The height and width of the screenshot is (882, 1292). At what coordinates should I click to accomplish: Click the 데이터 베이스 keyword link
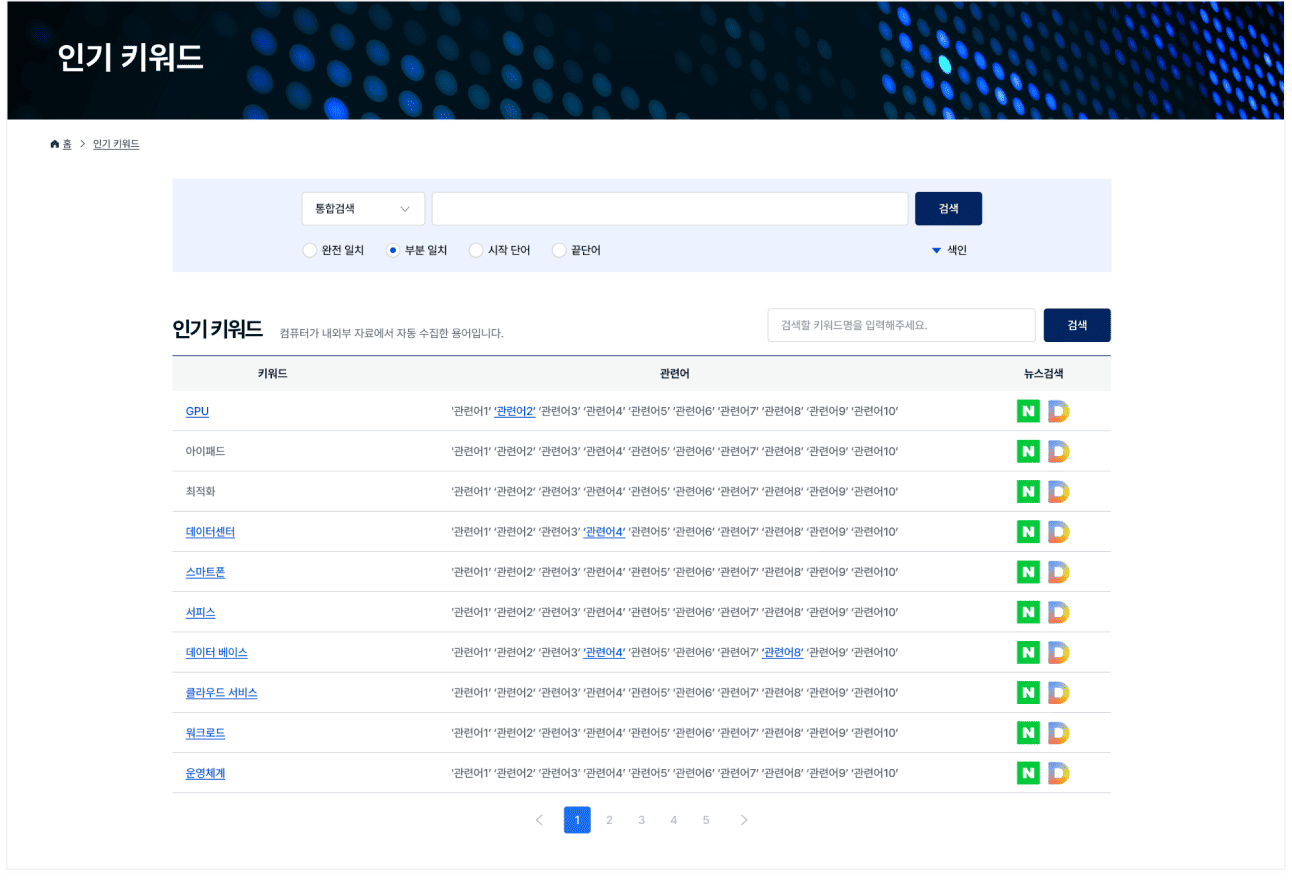tap(216, 652)
